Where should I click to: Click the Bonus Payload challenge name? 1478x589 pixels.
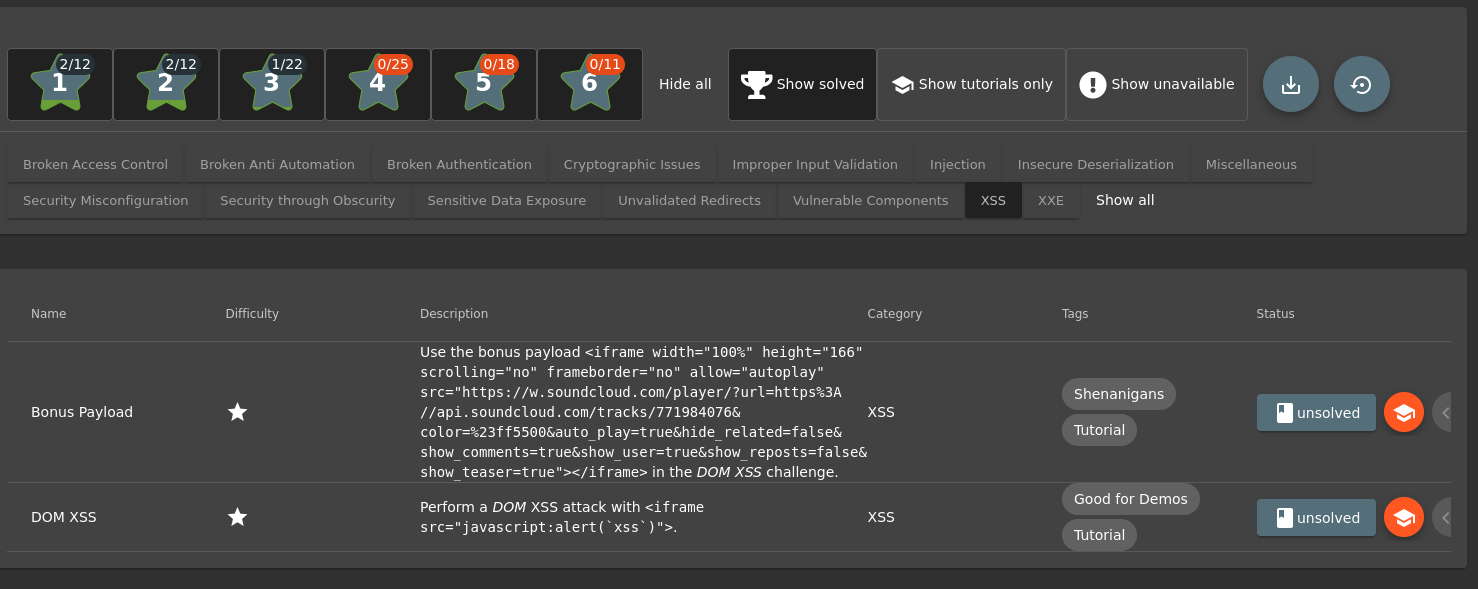pos(82,412)
